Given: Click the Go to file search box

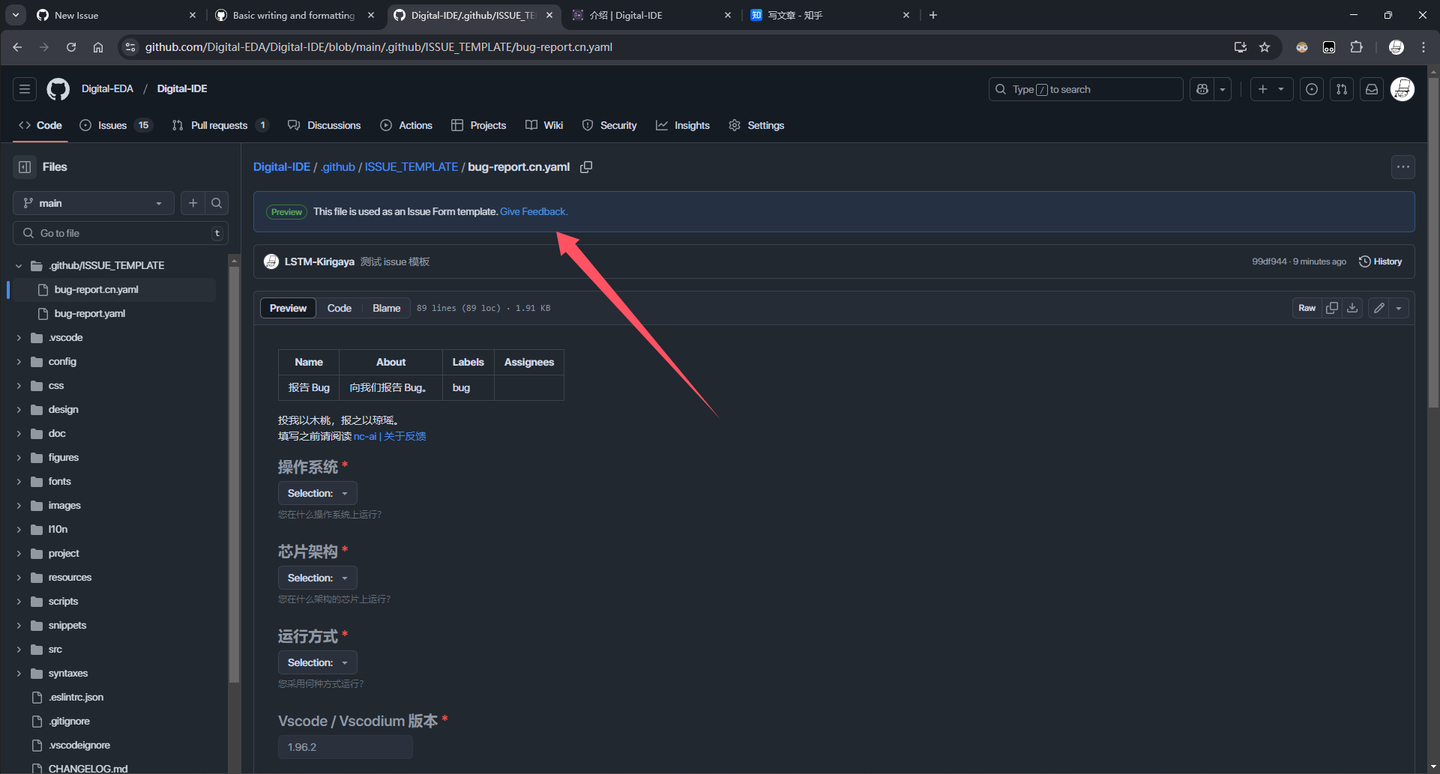Looking at the screenshot, I should 120,232.
